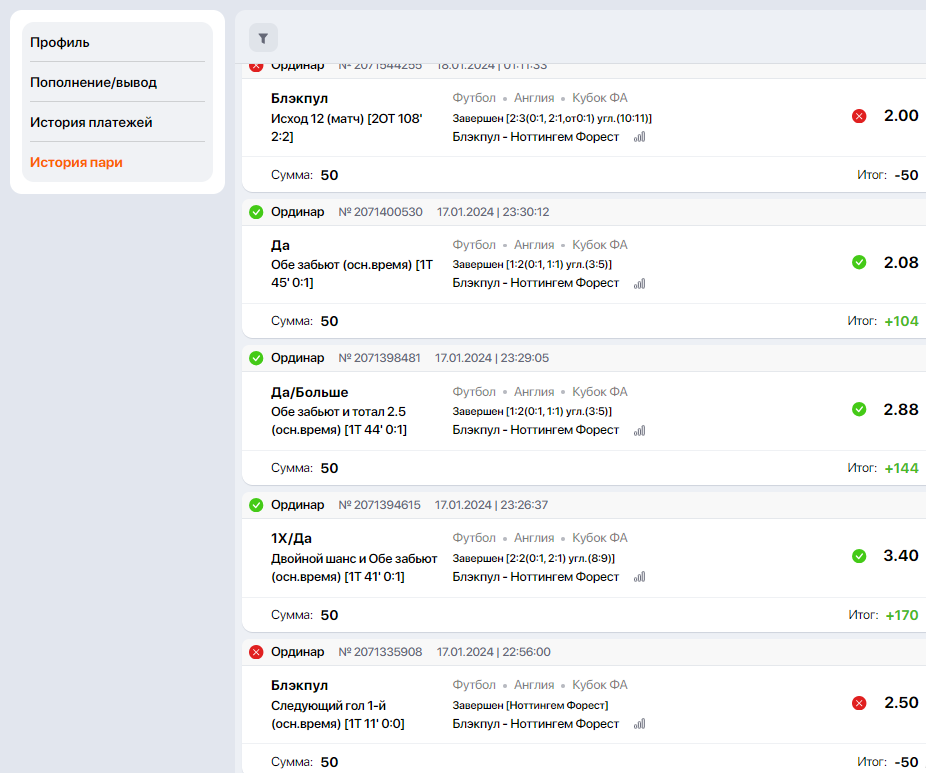Click red loss icon beside odds 2.00
The width and height of the screenshot is (926, 773).
pyautogui.click(x=859, y=116)
